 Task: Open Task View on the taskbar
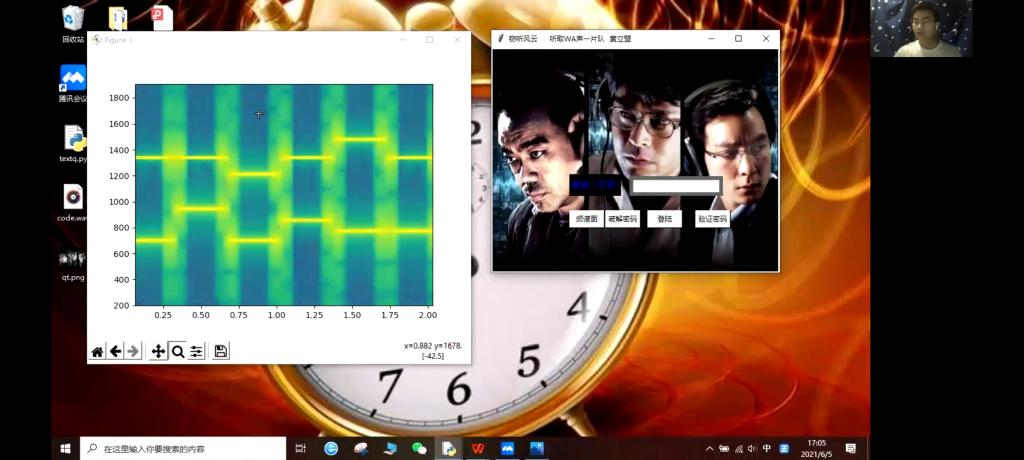[x=300, y=448]
